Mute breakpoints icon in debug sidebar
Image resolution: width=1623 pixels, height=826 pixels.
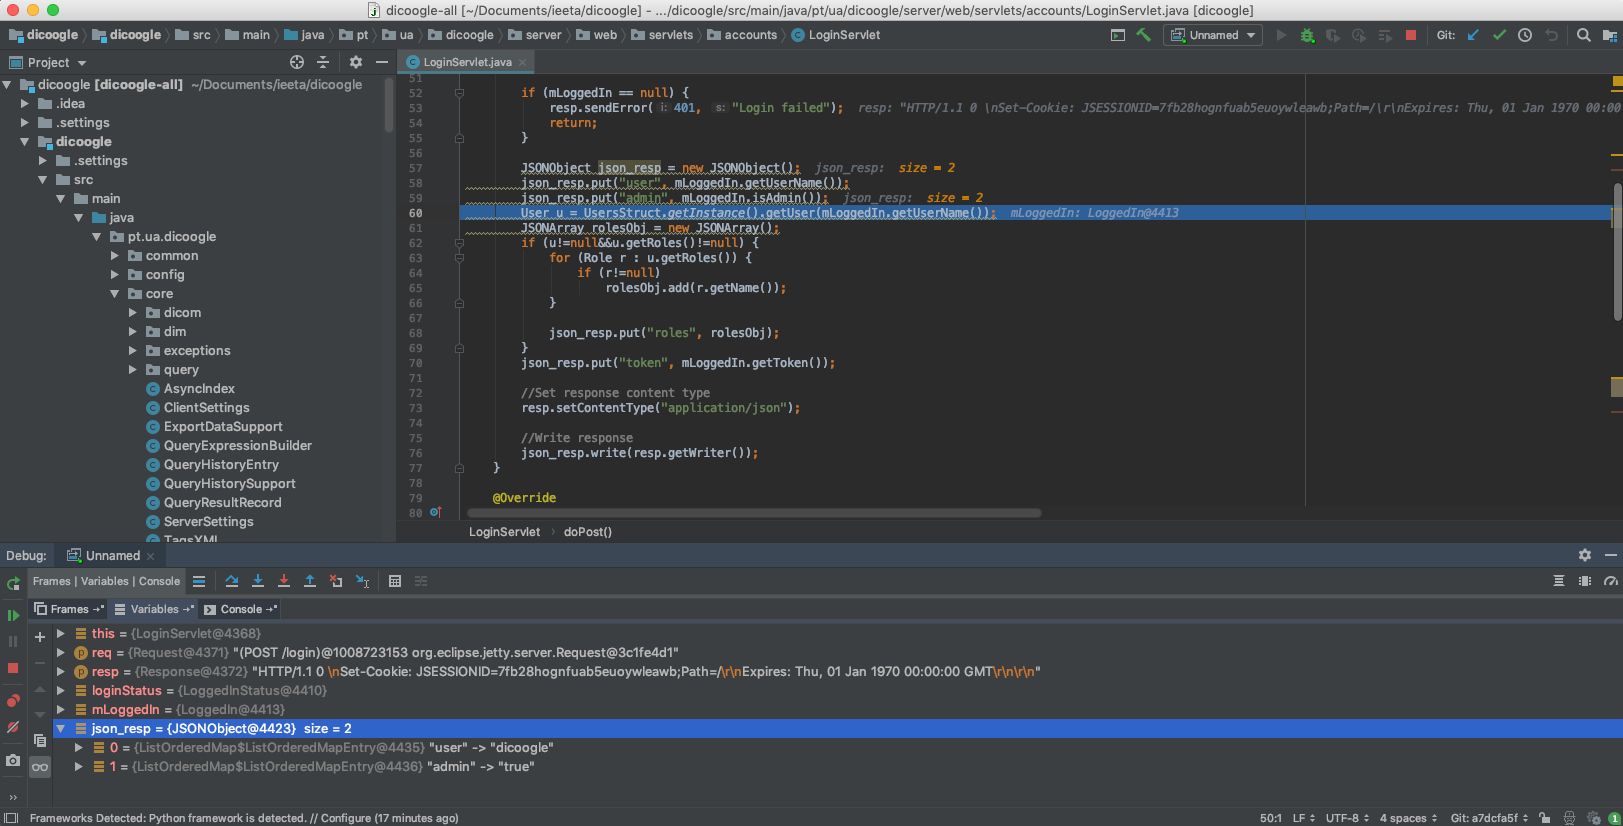[x=13, y=727]
